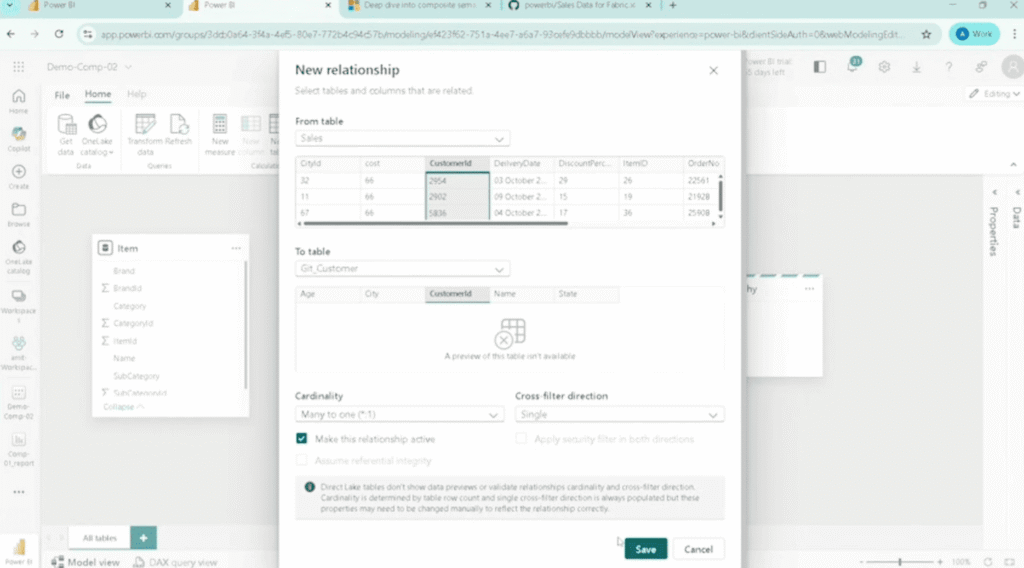Open the sidebar more options ellipsis
This screenshot has width=1024, height=568.
pyautogui.click(x=18, y=492)
